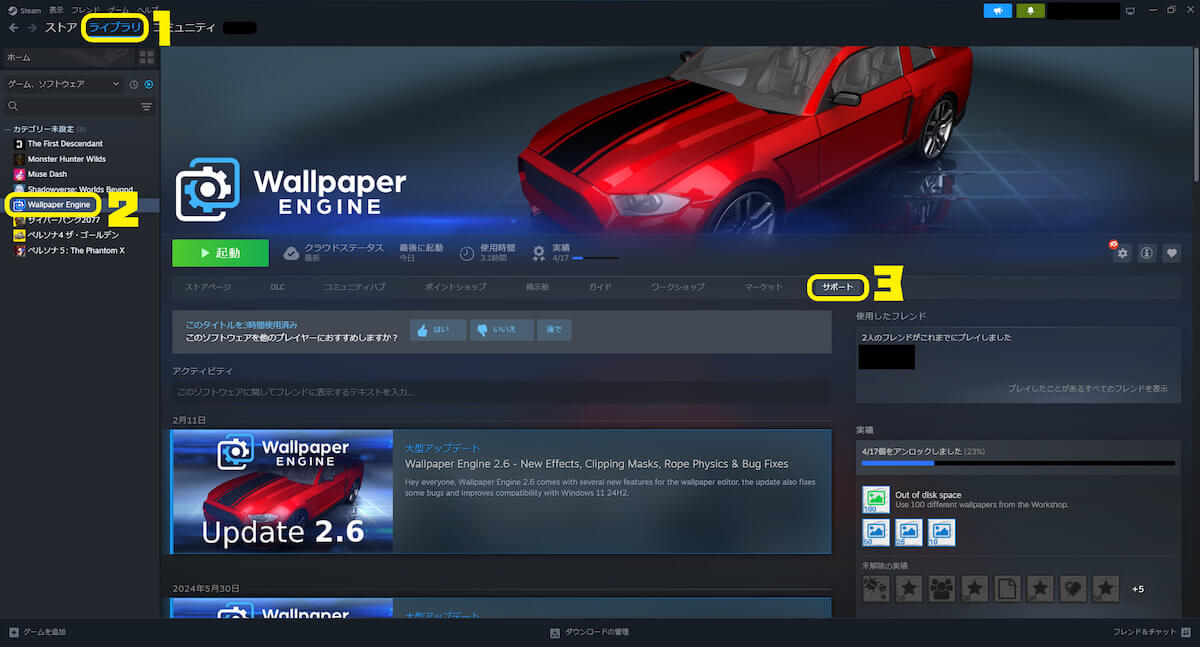The image size is (1200, 647).
Task: Open the 掲示板 tab
Action: click(x=537, y=287)
